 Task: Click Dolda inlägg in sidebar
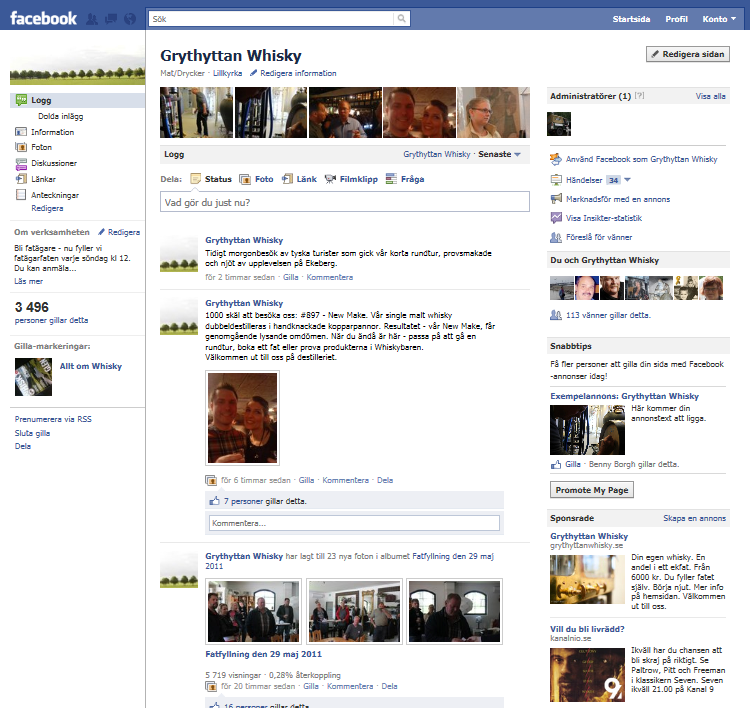(x=60, y=116)
